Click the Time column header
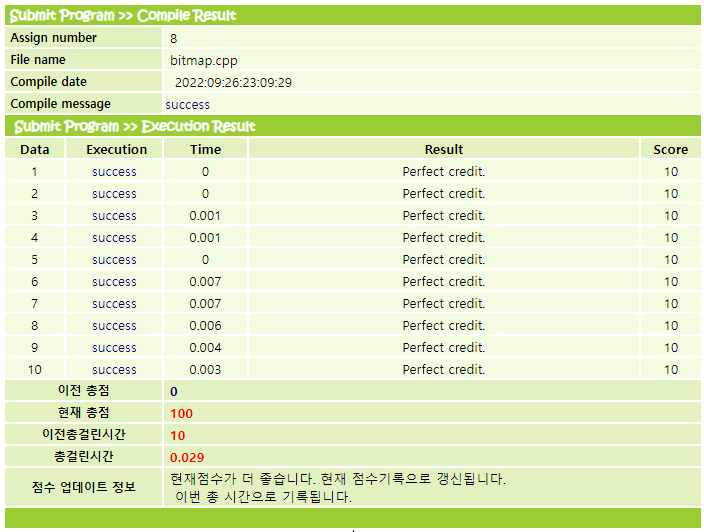 point(205,149)
